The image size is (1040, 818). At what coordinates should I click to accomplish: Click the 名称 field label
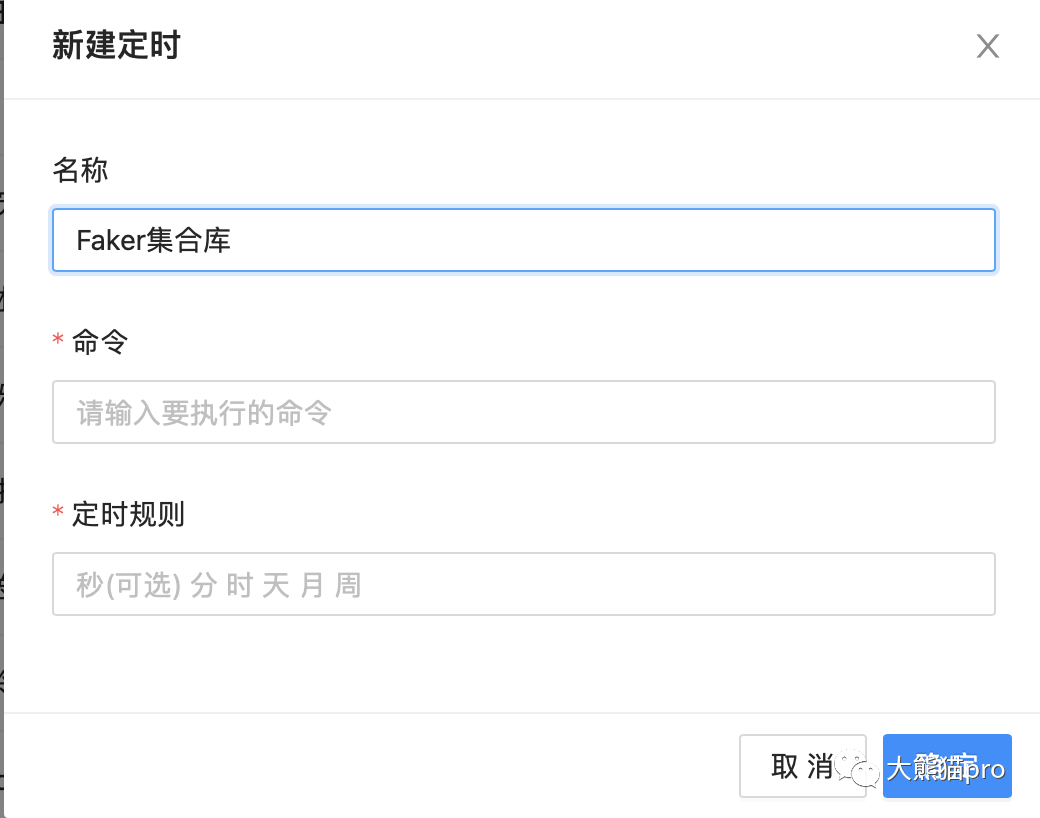[80, 170]
